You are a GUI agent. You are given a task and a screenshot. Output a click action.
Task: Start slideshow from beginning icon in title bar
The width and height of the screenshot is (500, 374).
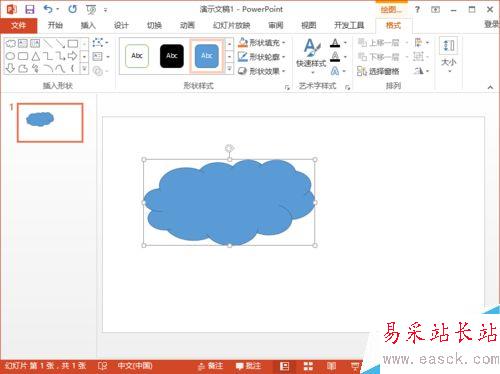coord(91,10)
